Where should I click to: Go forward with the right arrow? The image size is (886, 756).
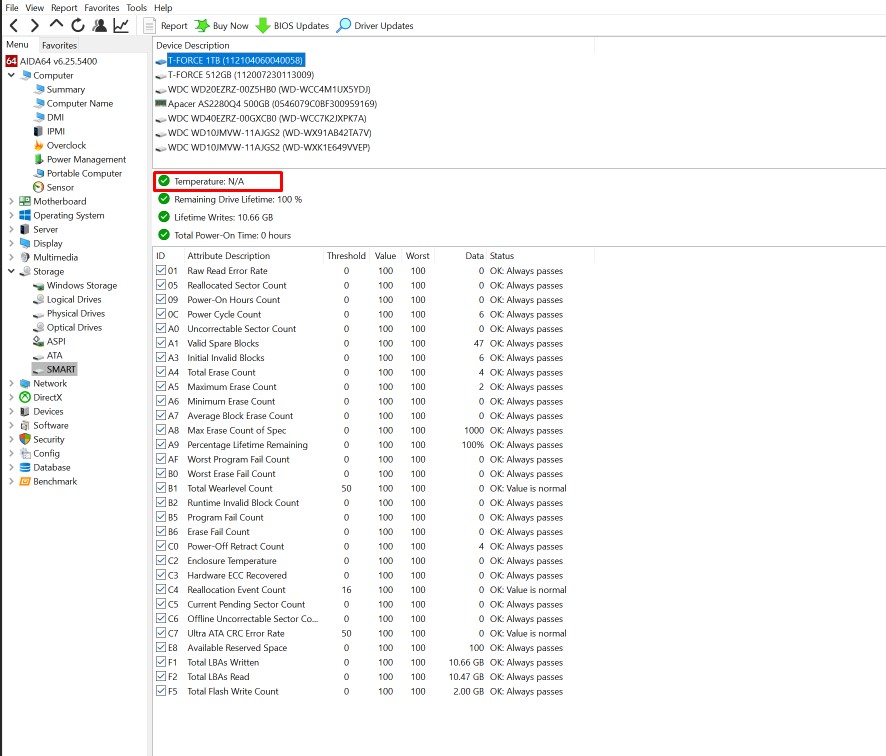tap(34, 25)
